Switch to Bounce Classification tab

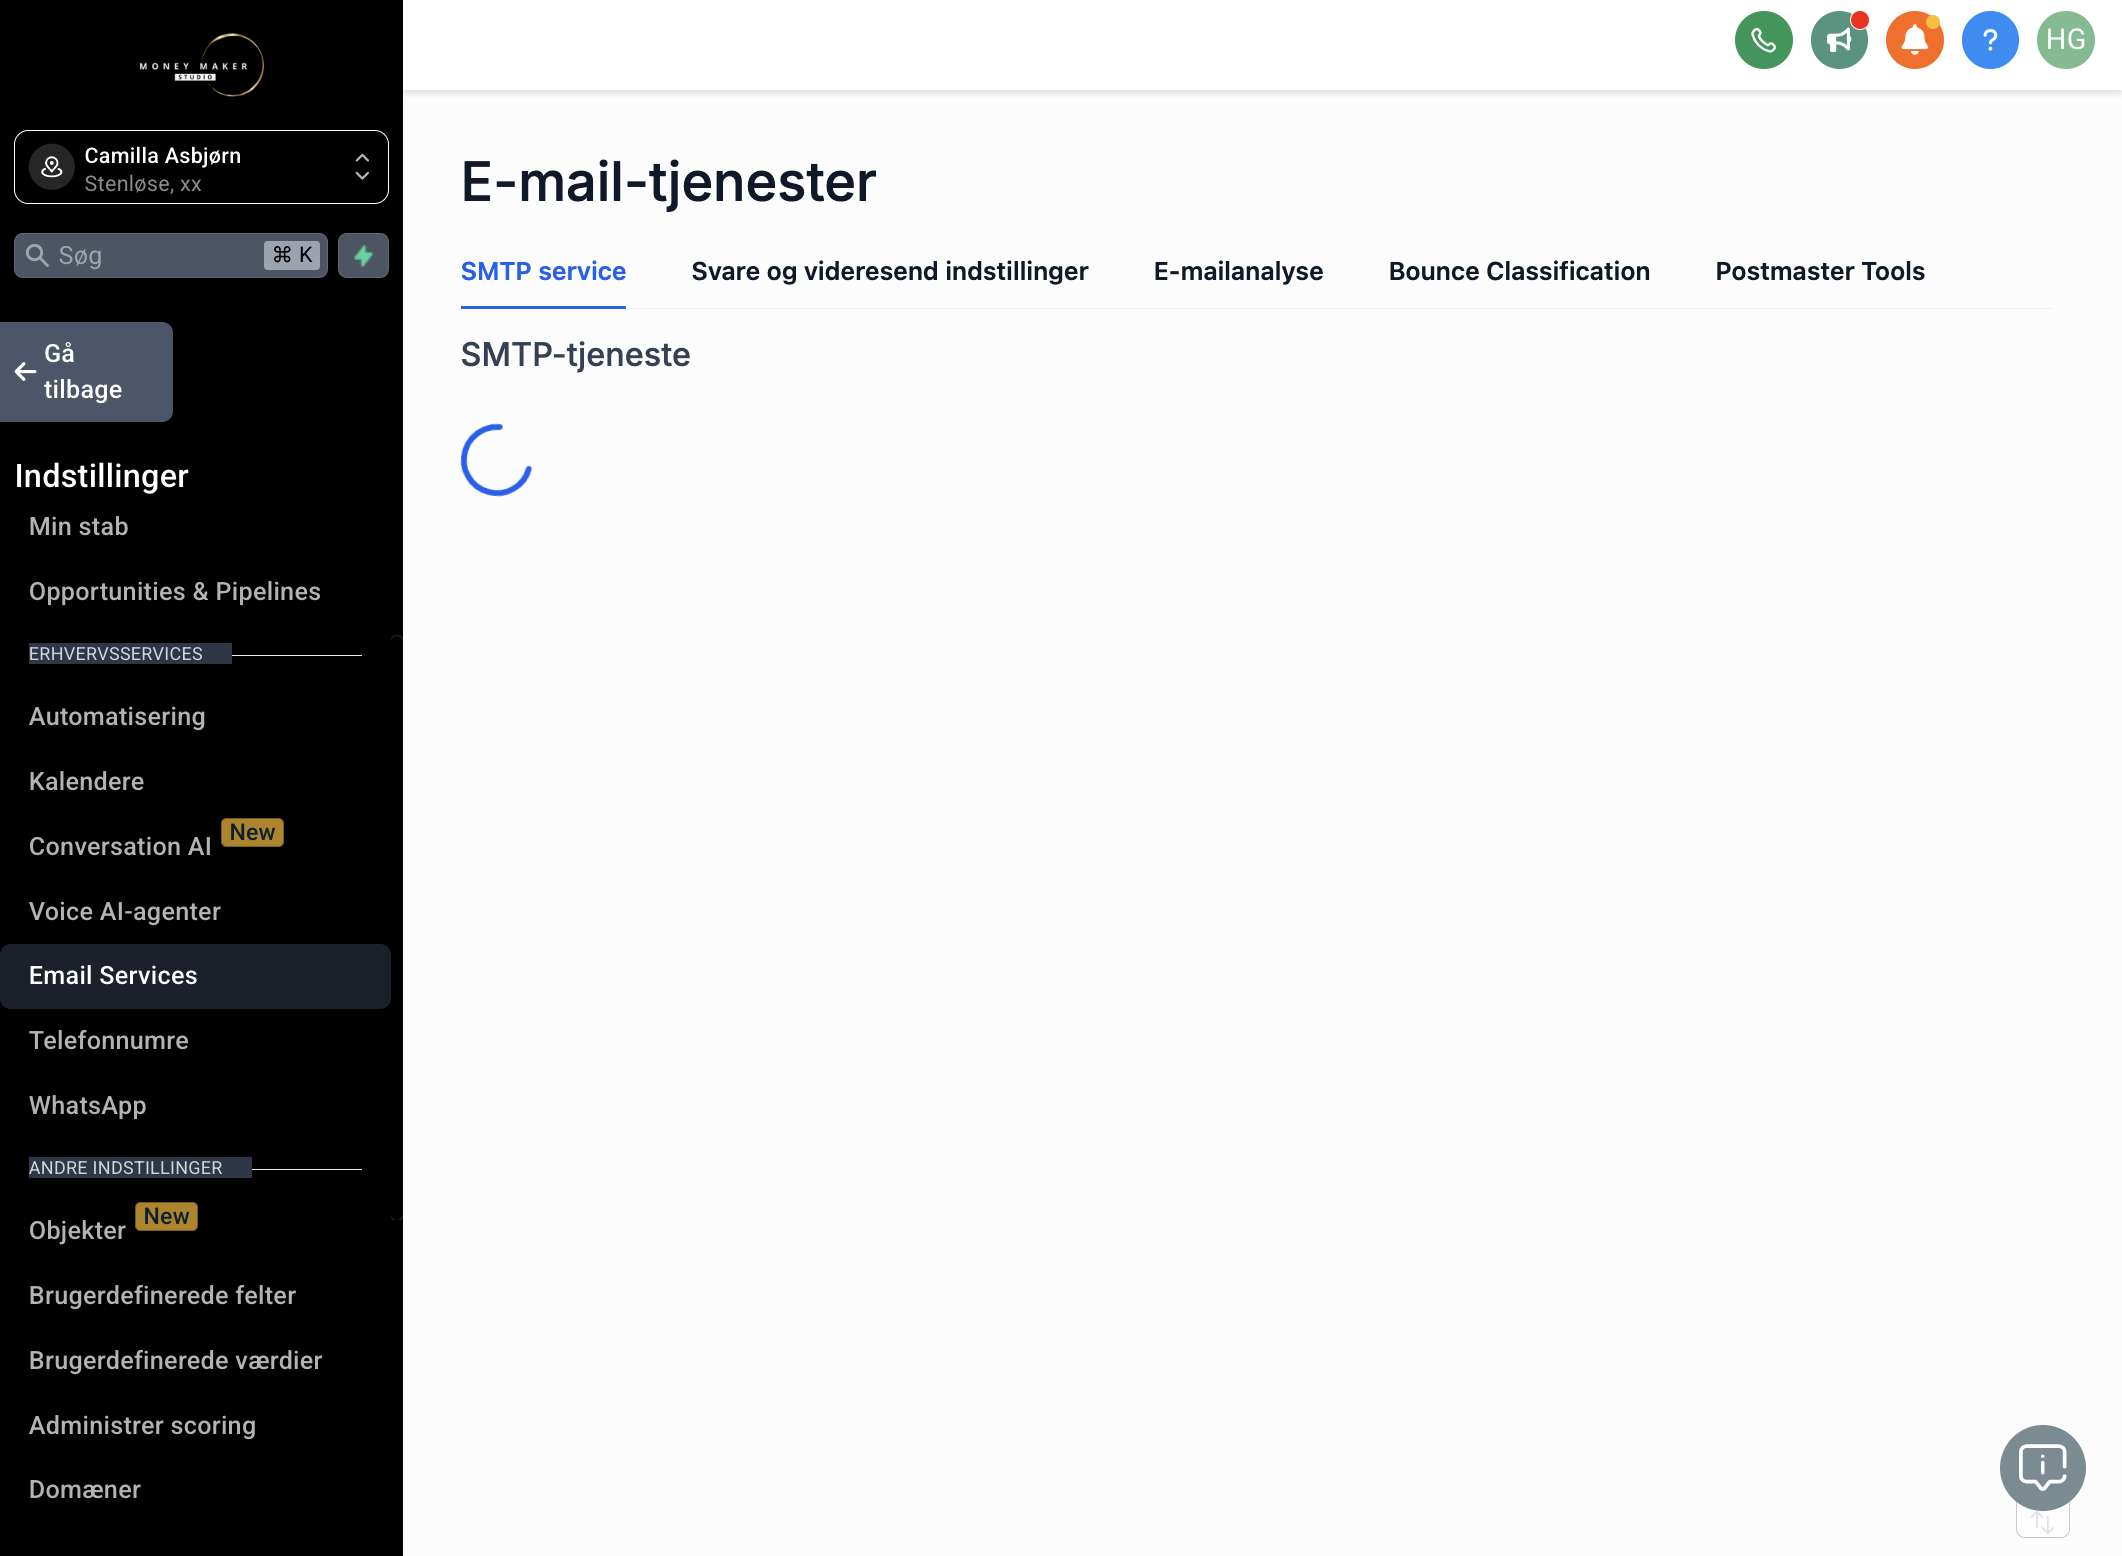[x=1519, y=271]
